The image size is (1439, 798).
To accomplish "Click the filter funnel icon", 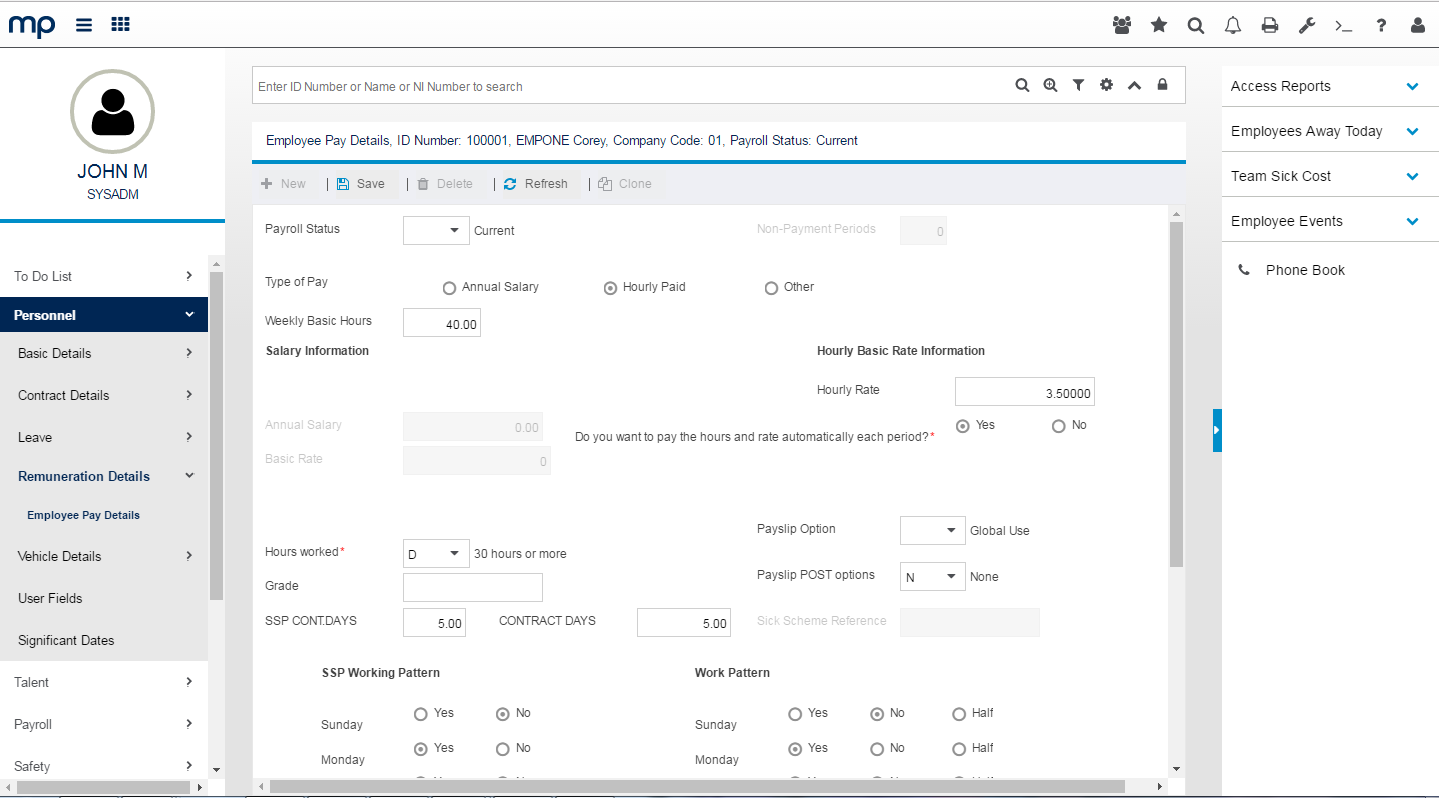I will pyautogui.click(x=1078, y=86).
